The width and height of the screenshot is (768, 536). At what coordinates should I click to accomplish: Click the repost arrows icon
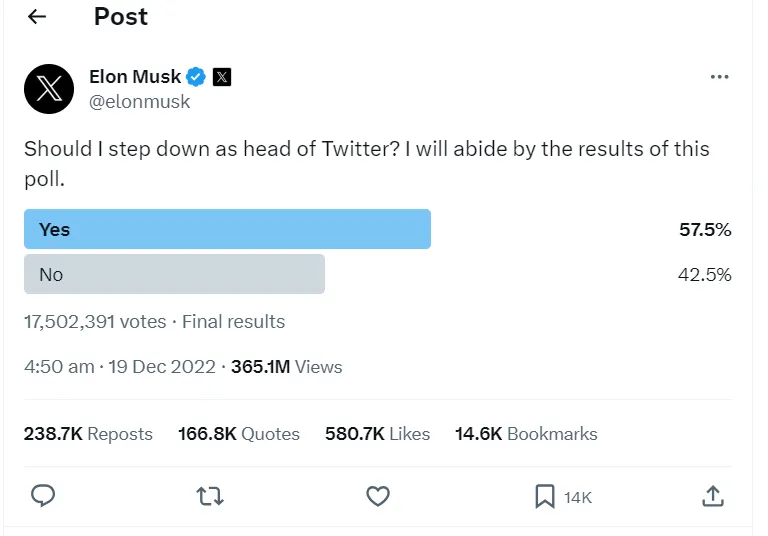click(210, 495)
